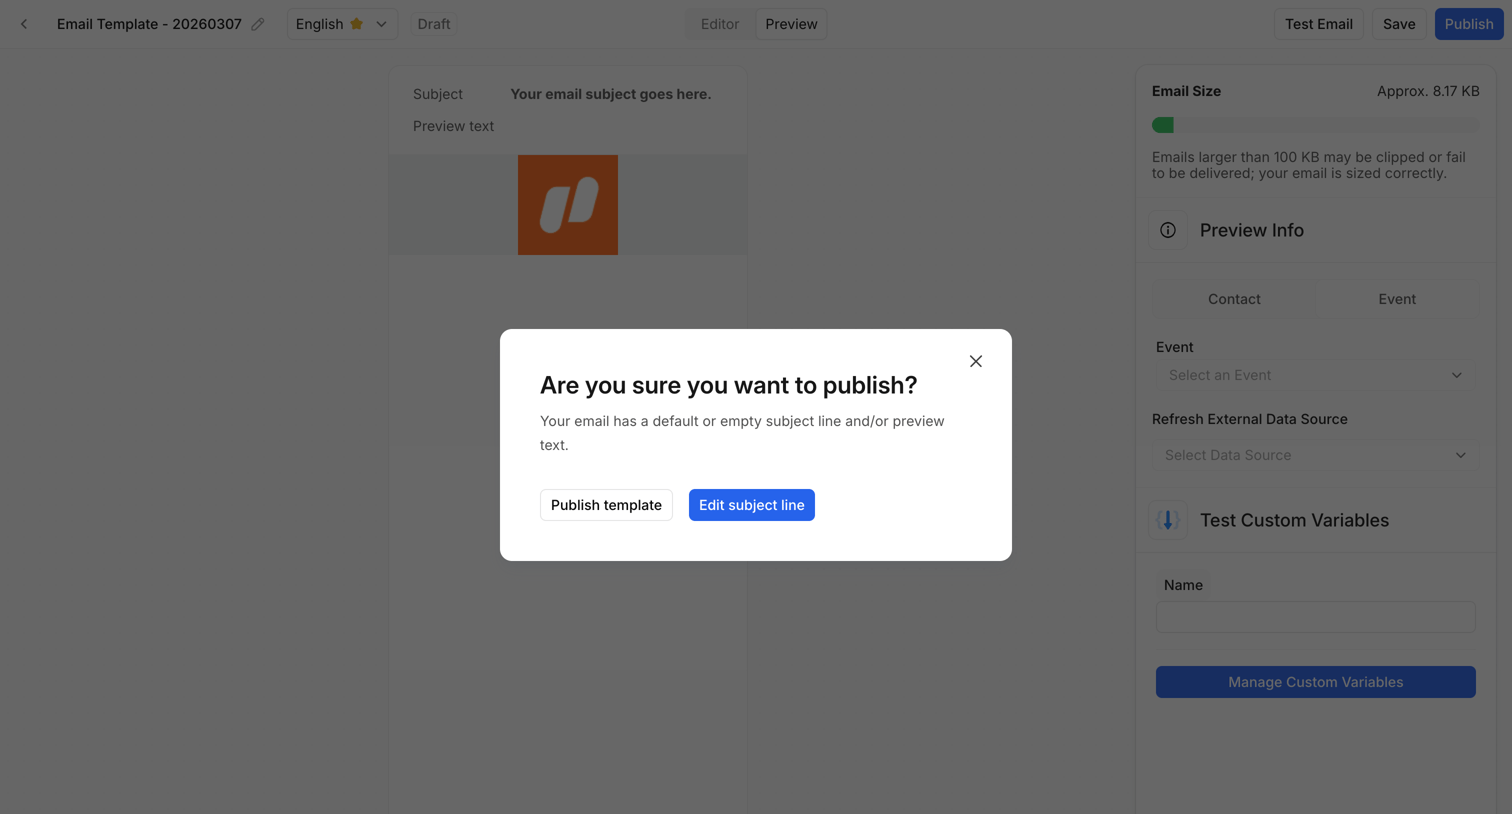Click the Test Email button
The image size is (1512, 814).
point(1319,24)
